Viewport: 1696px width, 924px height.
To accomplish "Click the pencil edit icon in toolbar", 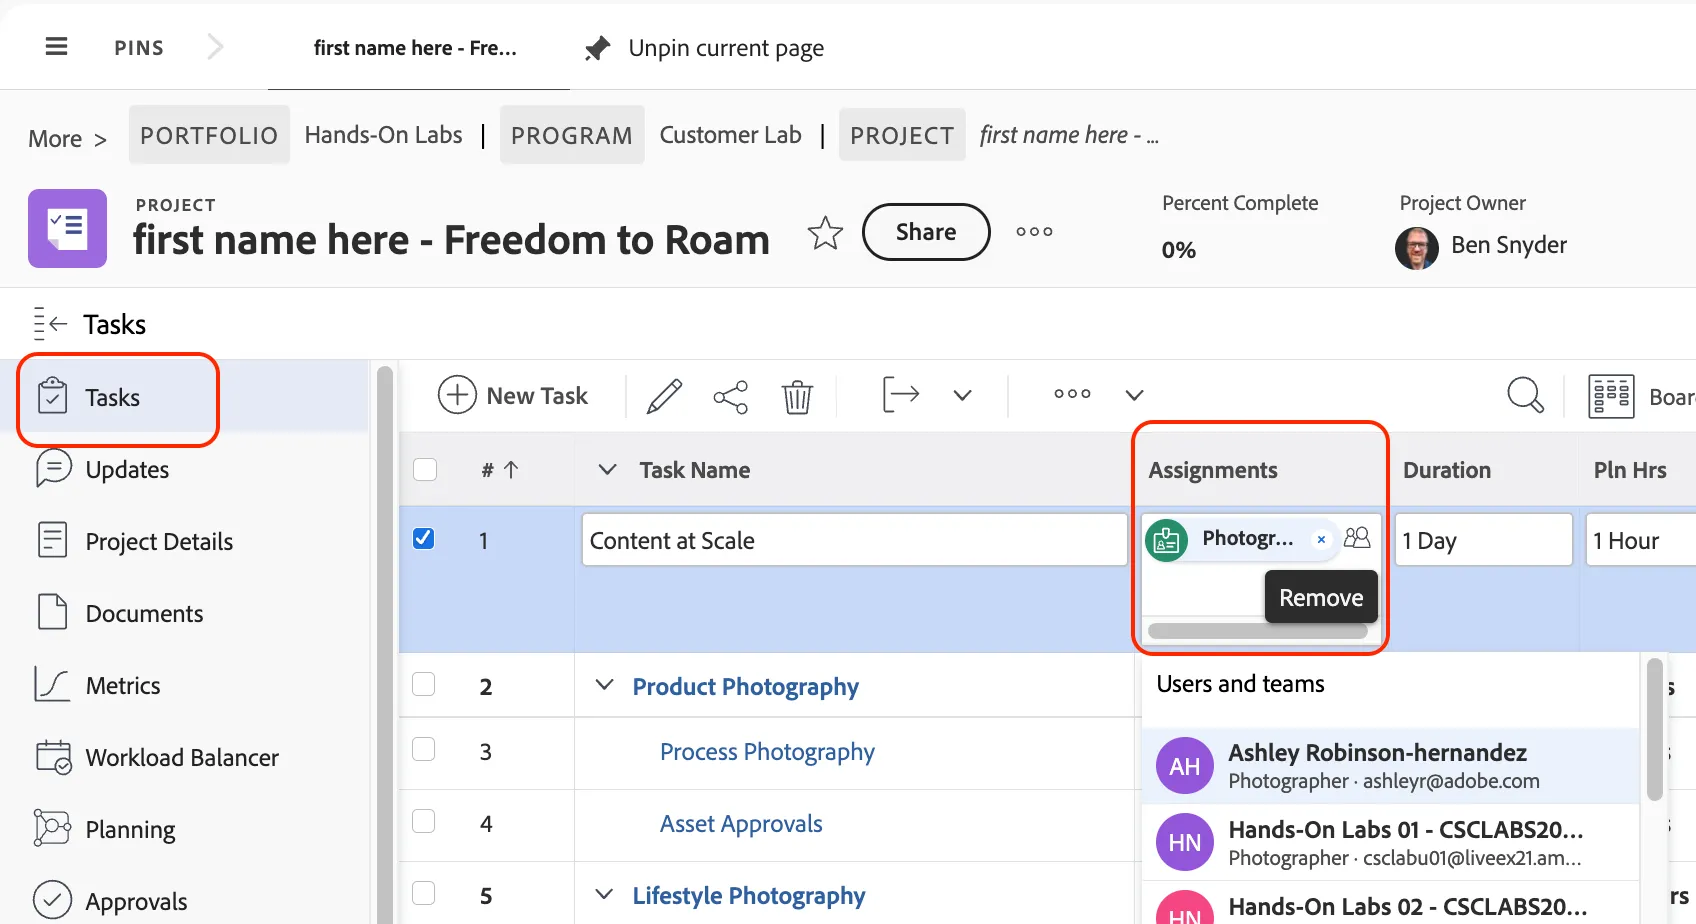I will [664, 396].
